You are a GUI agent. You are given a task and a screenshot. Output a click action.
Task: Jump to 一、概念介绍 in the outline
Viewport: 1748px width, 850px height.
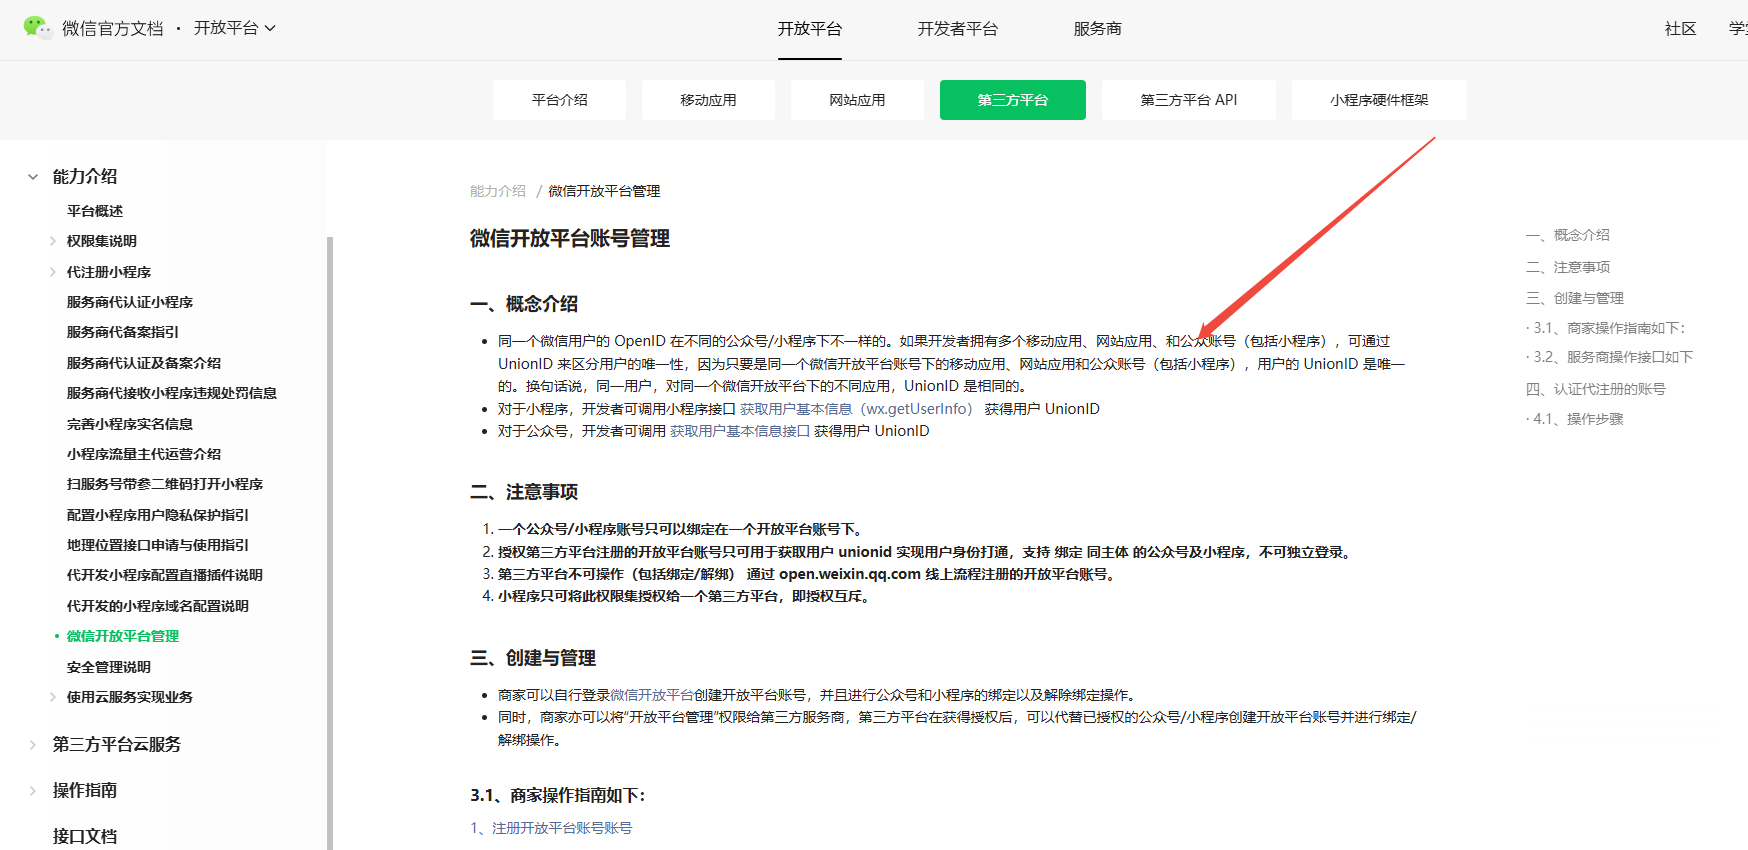point(1568,235)
